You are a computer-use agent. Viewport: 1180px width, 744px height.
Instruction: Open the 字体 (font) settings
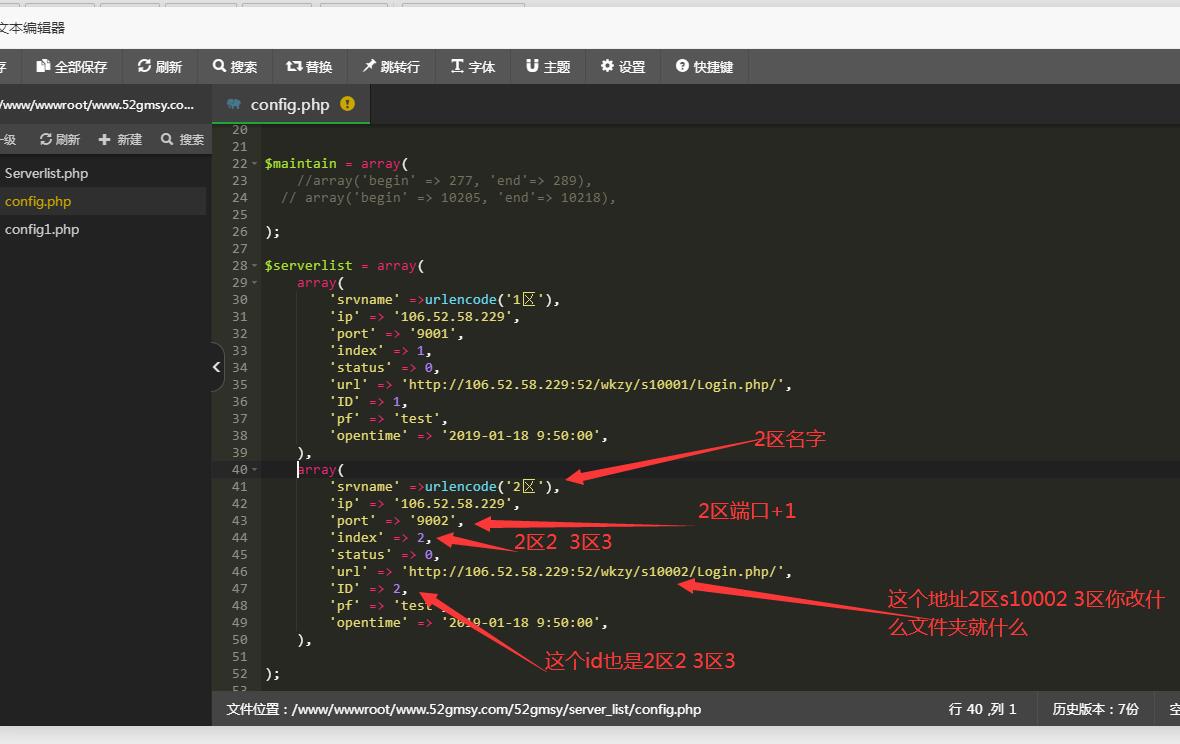(473, 67)
